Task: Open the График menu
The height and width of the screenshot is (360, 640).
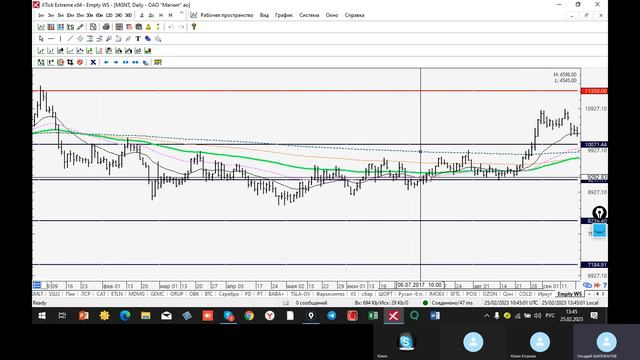Action: click(x=284, y=15)
